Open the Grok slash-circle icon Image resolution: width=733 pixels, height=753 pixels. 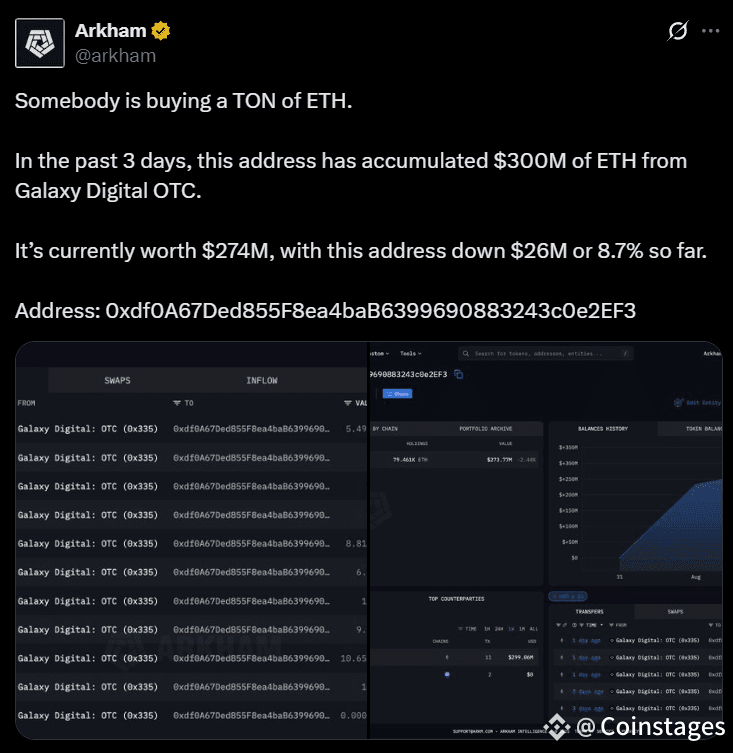(678, 31)
